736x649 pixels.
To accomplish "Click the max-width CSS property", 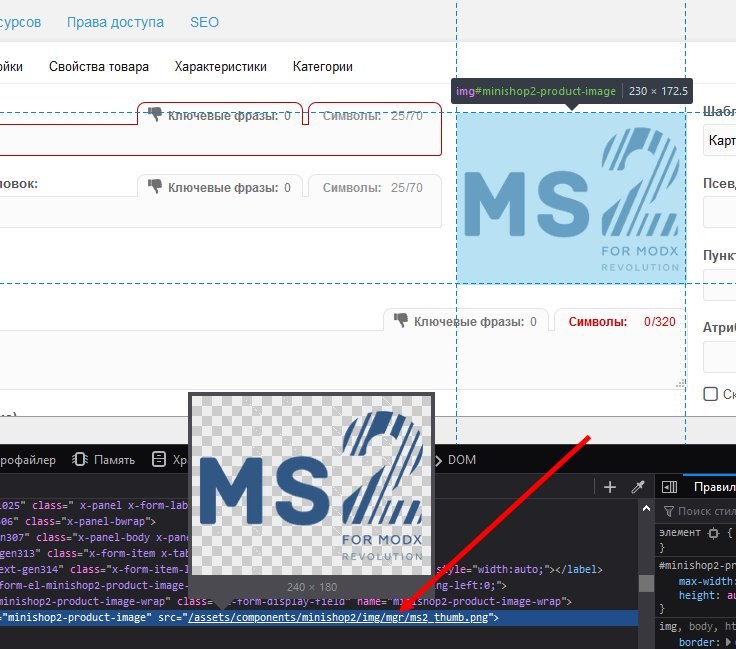I will point(705,581).
